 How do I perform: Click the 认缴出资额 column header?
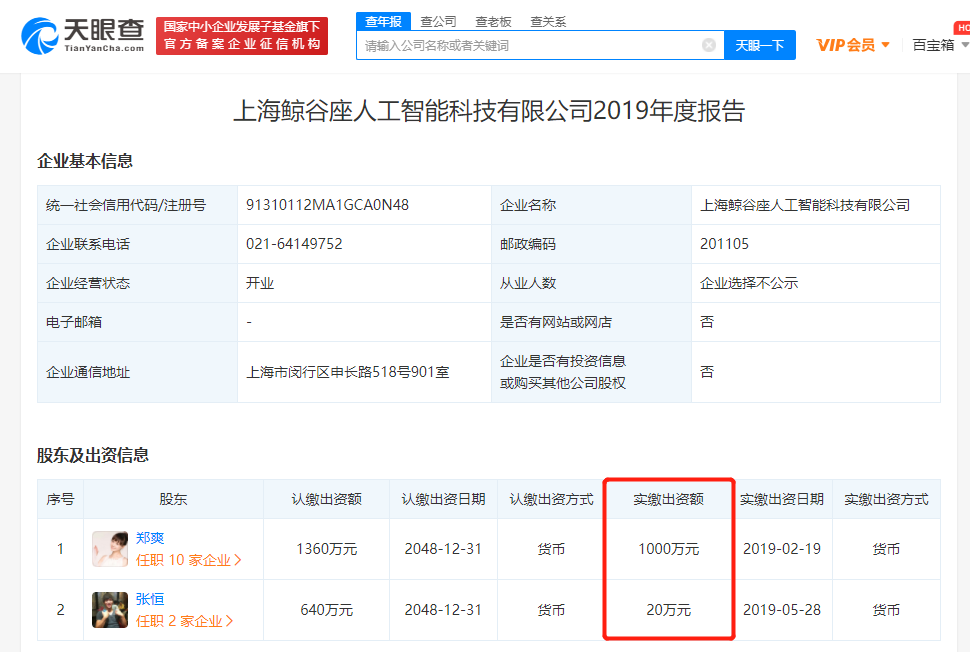coord(327,499)
